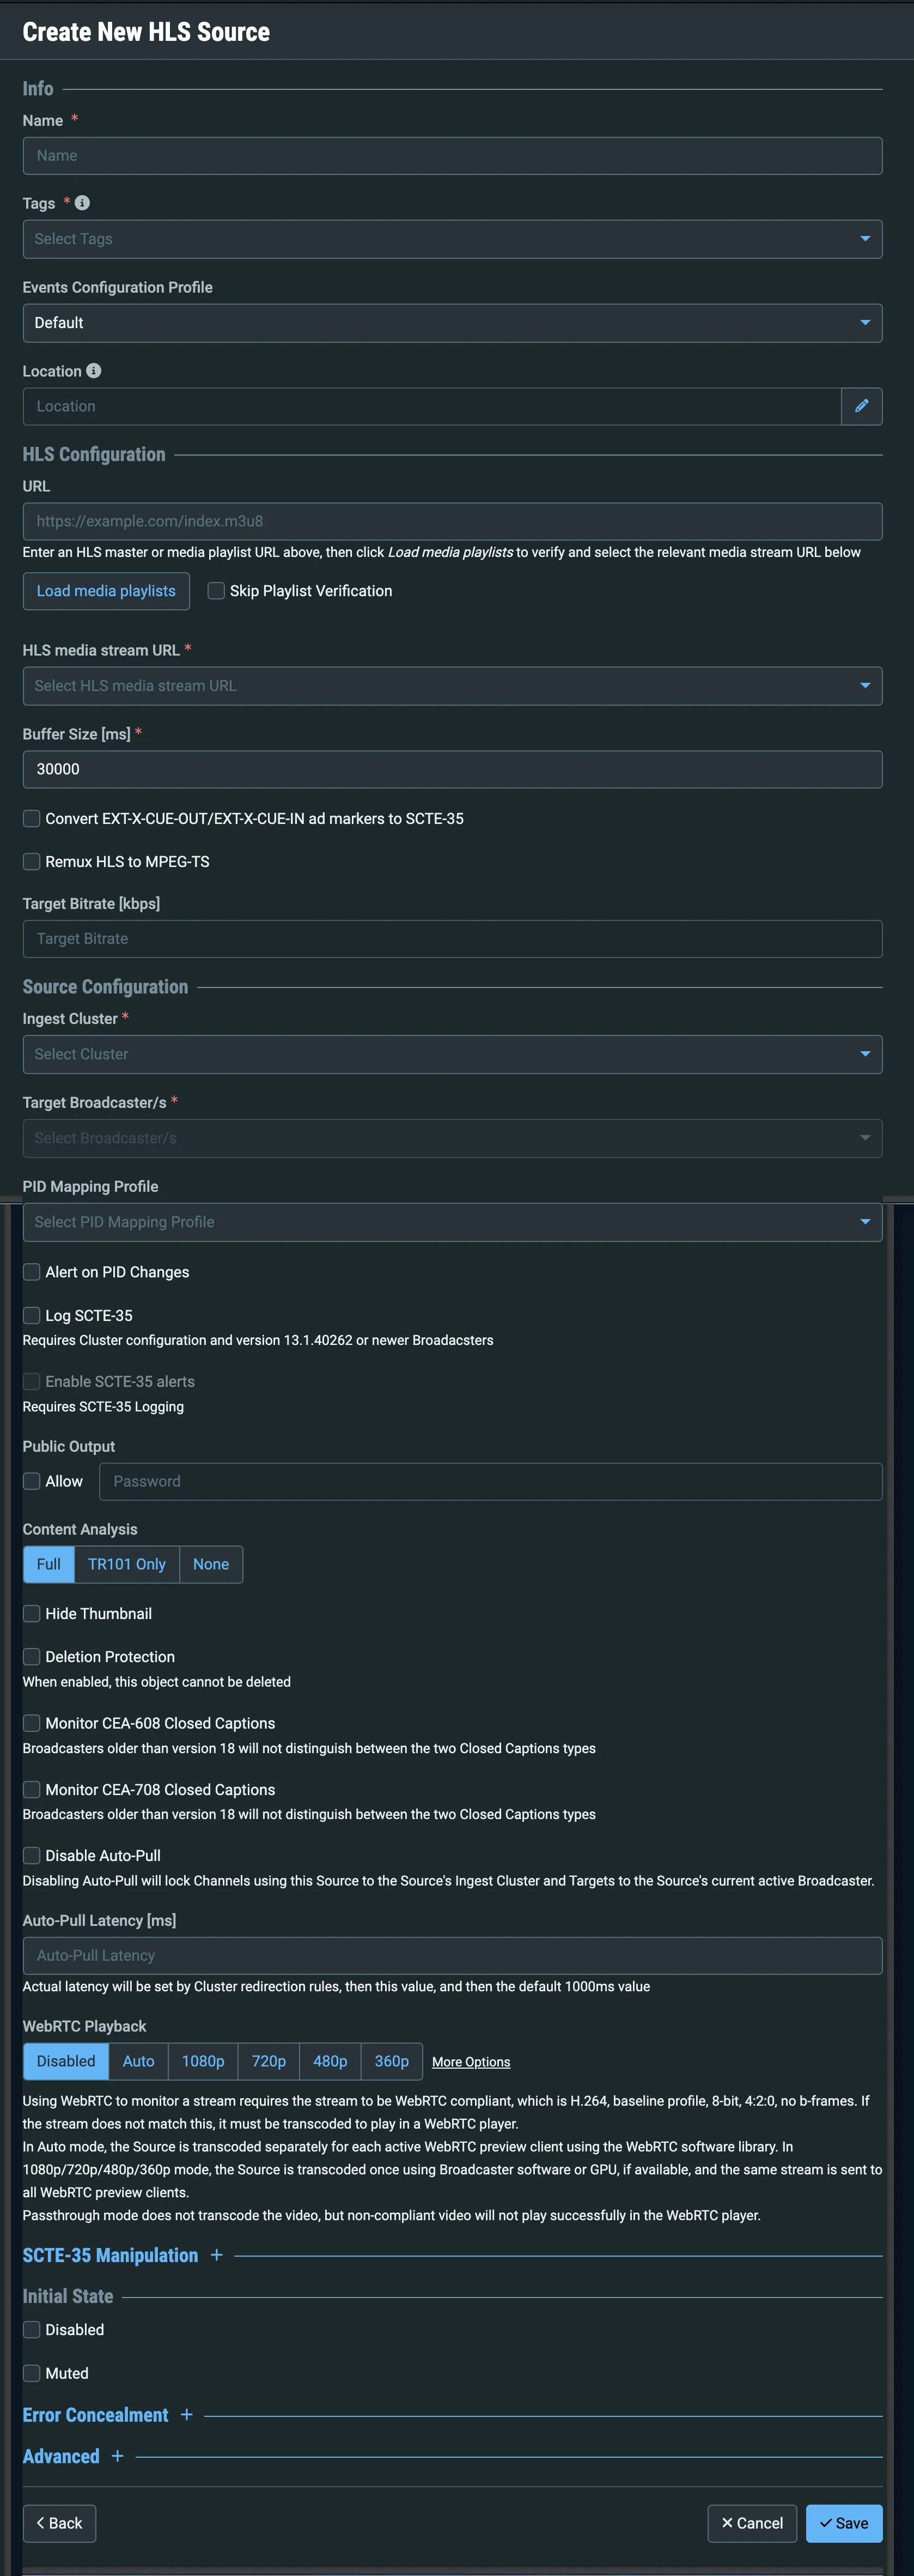The height and width of the screenshot is (2576, 914).
Task: Open the Ingest Cluster dropdown
Action: pyautogui.click(x=452, y=1054)
